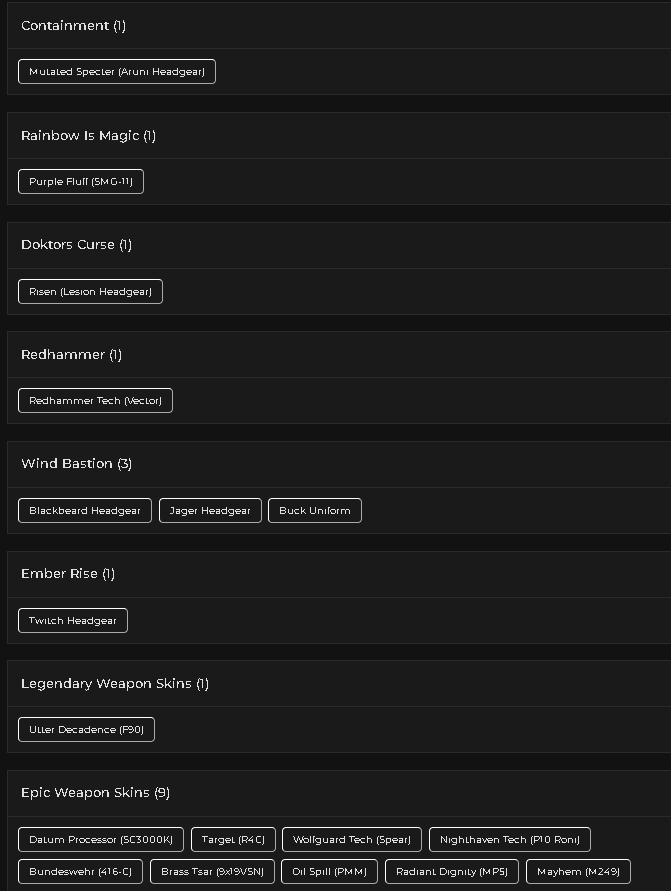The image size is (671, 891).
Task: Click the Mutated Specter (Aruni Headgear) tag
Action: click(x=116, y=72)
